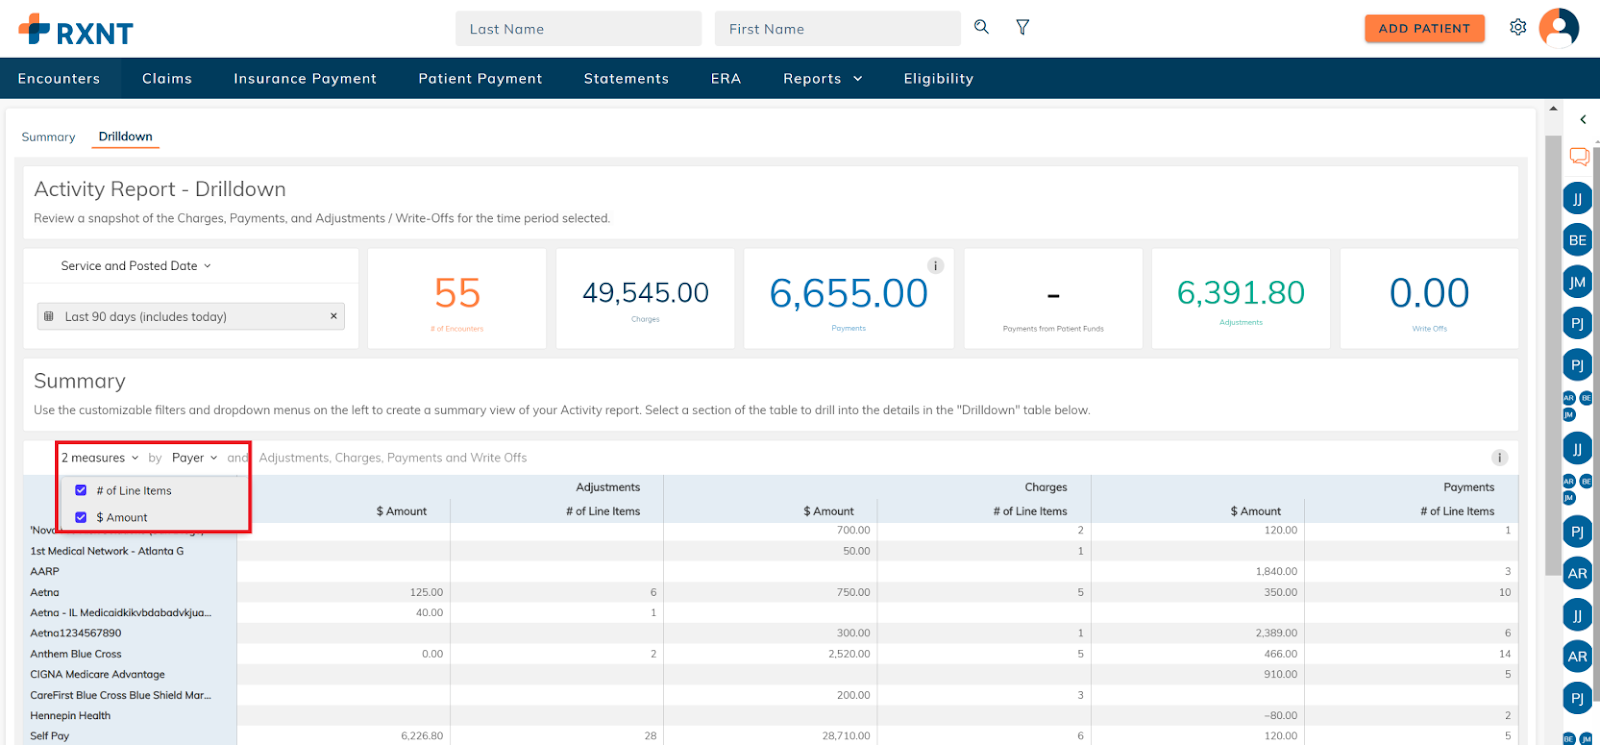Click the ADD PATIENT button
This screenshot has height=745, width=1600.
(x=1424, y=28)
